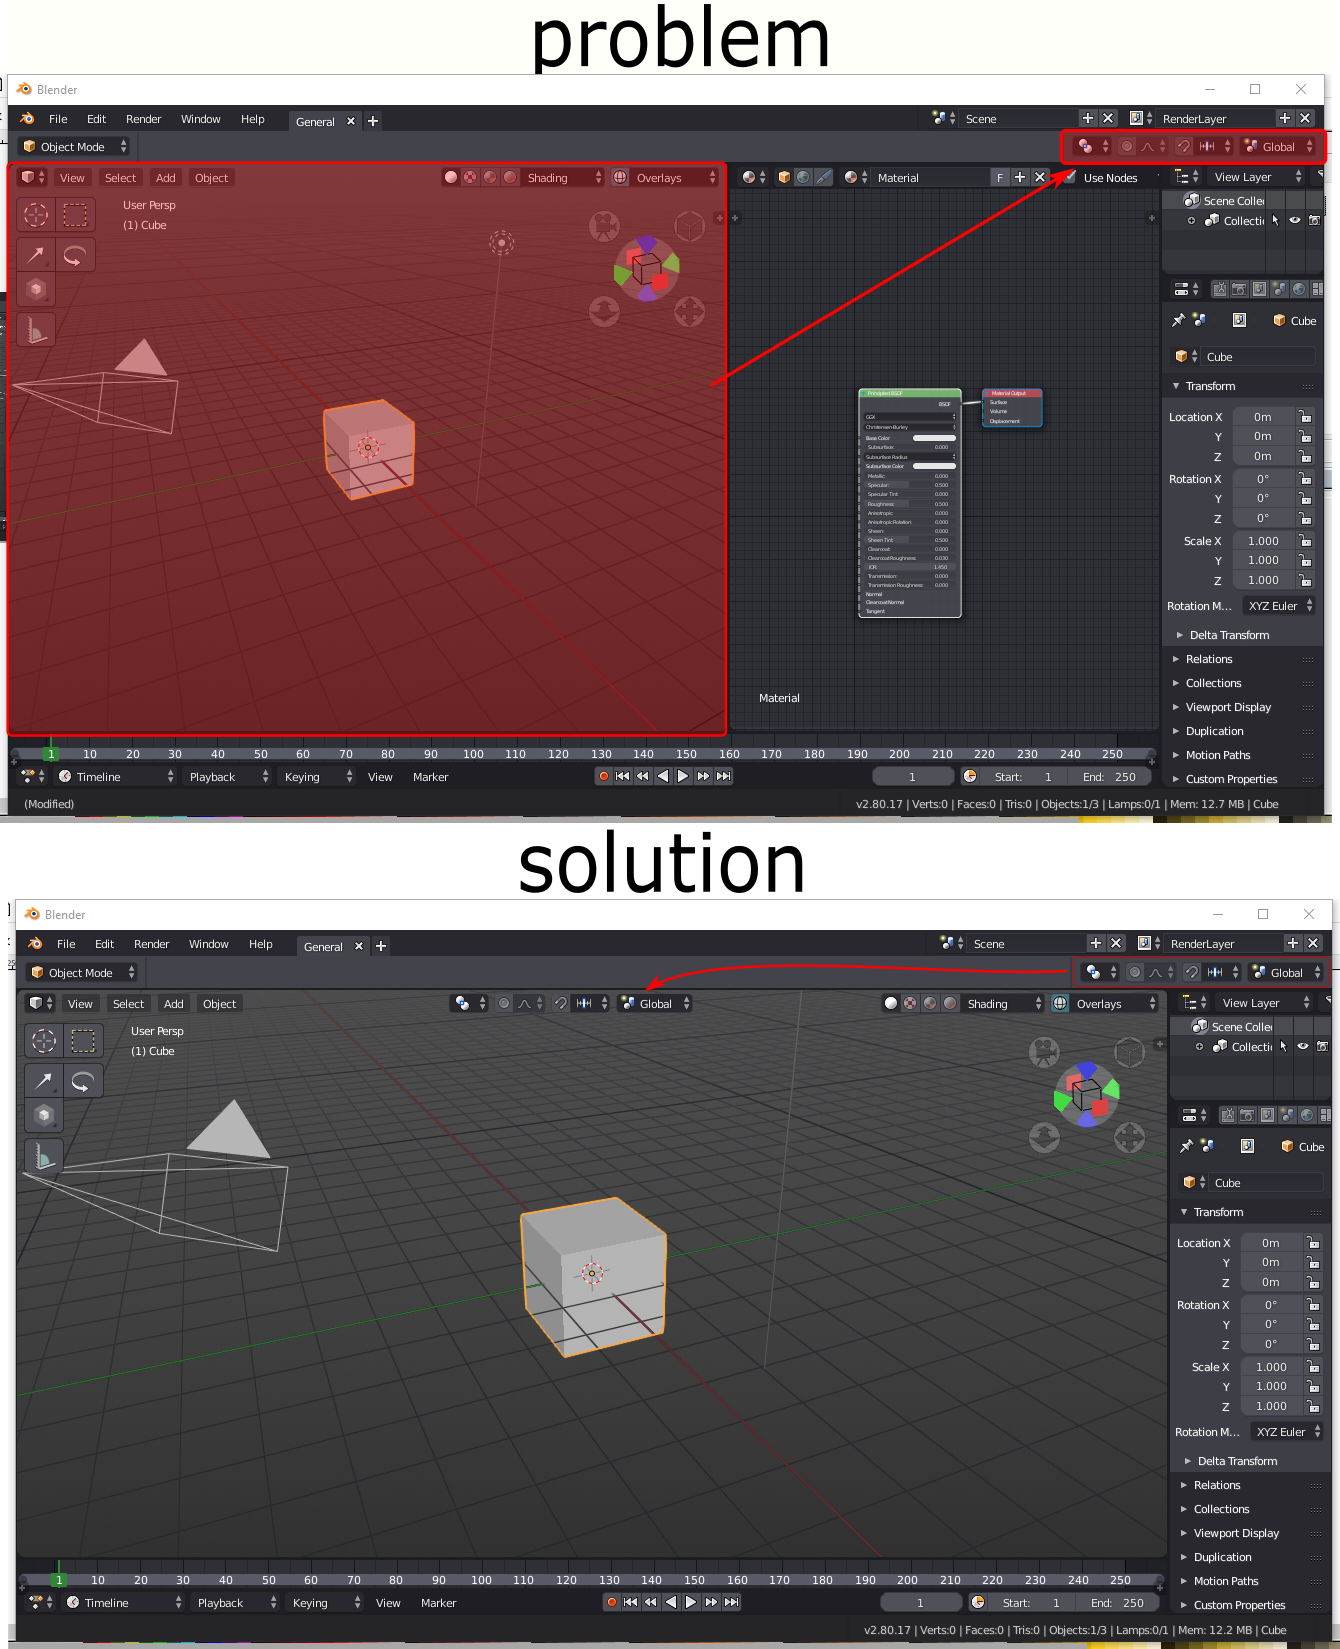The height and width of the screenshot is (1649, 1340).
Task: Toggle Collection eye visibility in bottom window outliner
Action: coord(1303,1046)
